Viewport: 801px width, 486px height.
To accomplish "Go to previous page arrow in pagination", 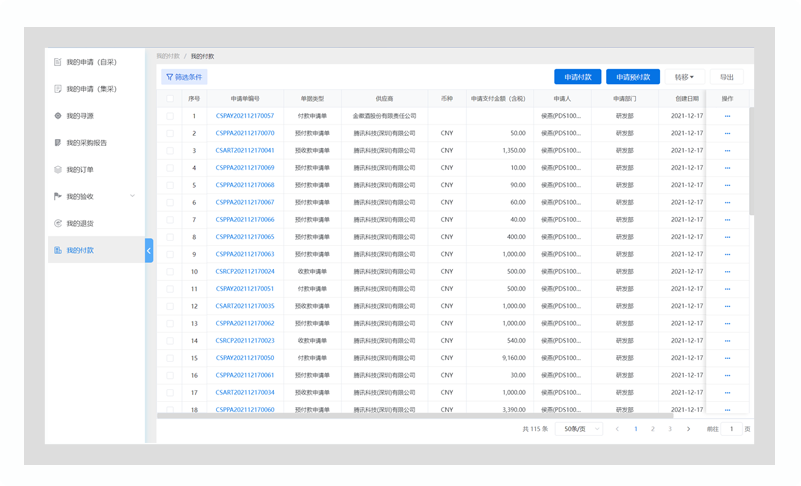I will click(617, 429).
